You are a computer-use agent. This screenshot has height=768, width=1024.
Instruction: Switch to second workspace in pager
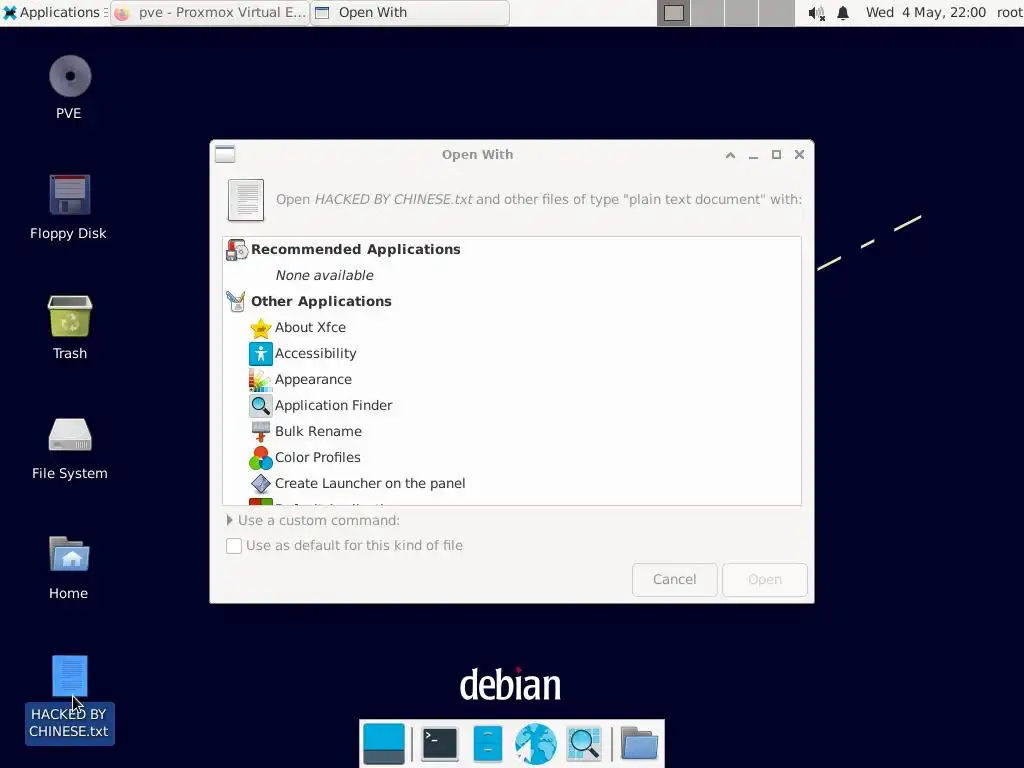click(x=707, y=13)
